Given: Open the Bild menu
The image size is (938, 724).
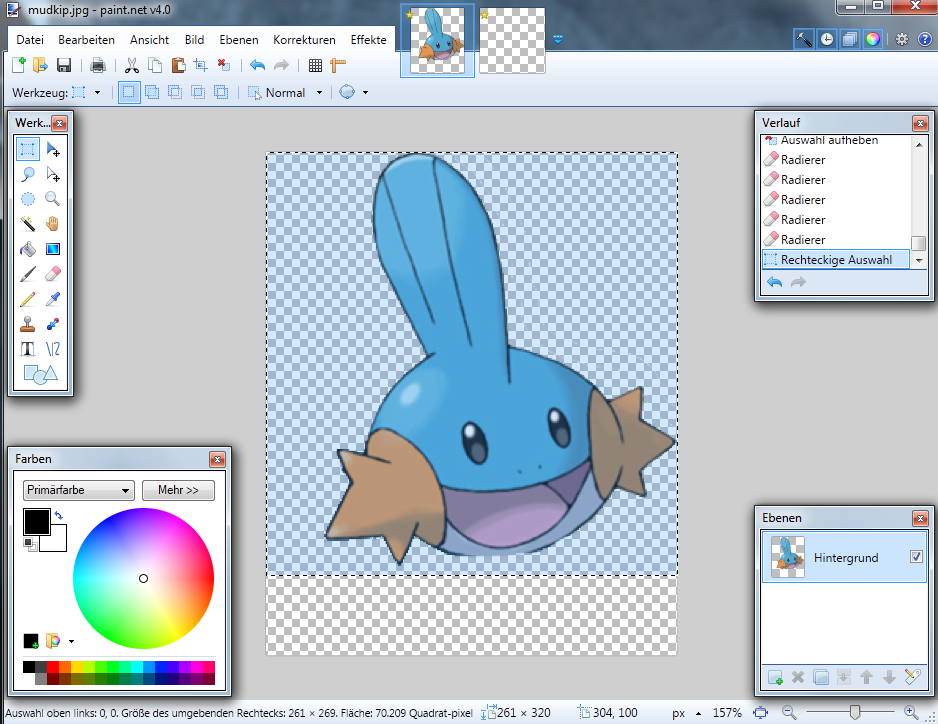Looking at the screenshot, I should pos(194,39).
